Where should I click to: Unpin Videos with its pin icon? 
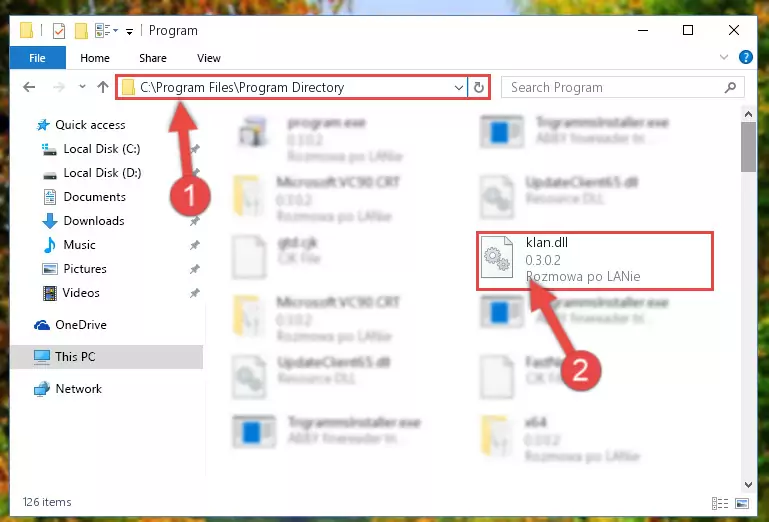point(195,293)
